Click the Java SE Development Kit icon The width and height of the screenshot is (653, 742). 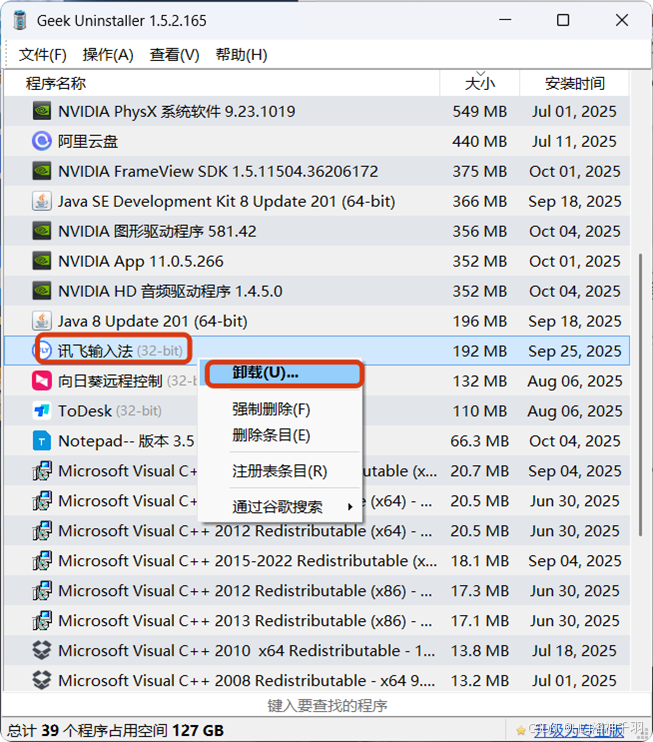coord(42,201)
